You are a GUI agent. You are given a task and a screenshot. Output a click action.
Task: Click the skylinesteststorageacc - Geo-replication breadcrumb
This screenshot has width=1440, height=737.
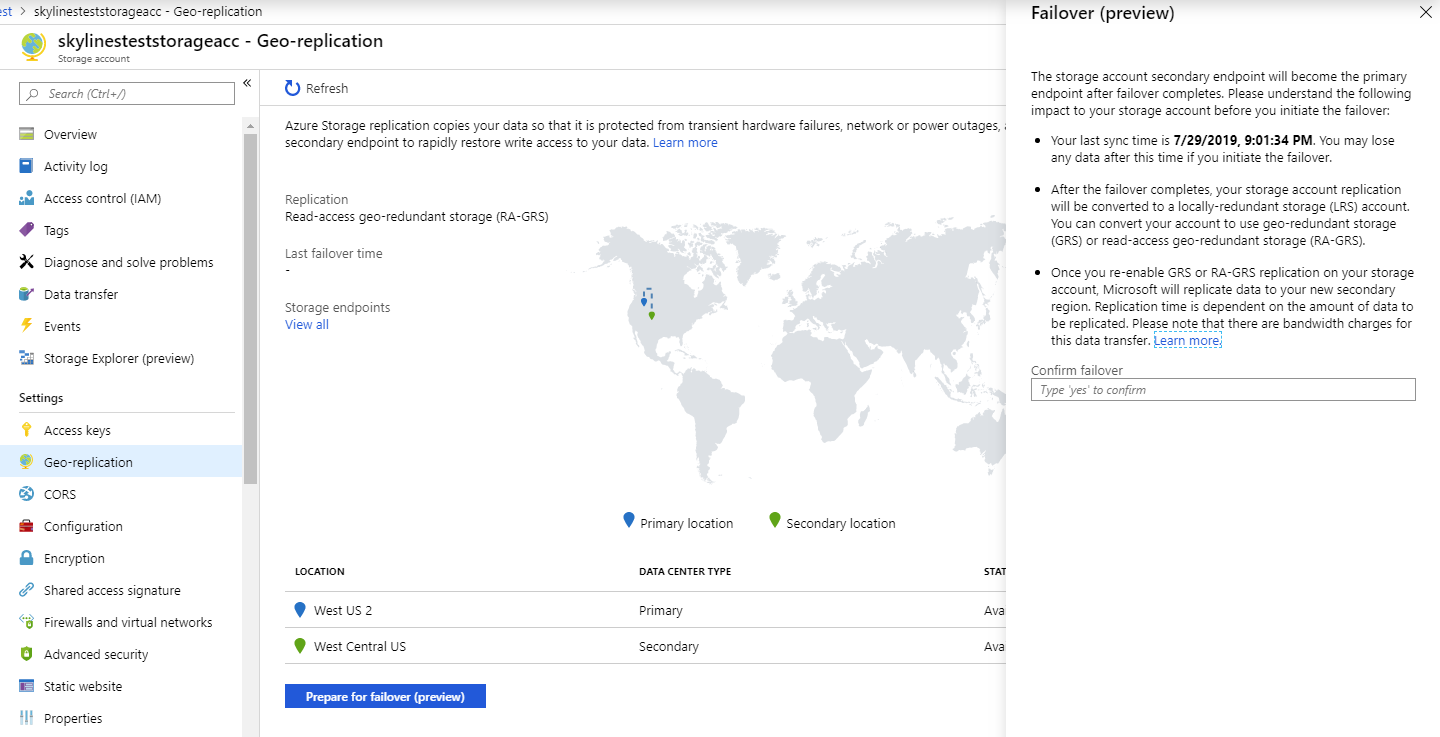click(x=148, y=11)
